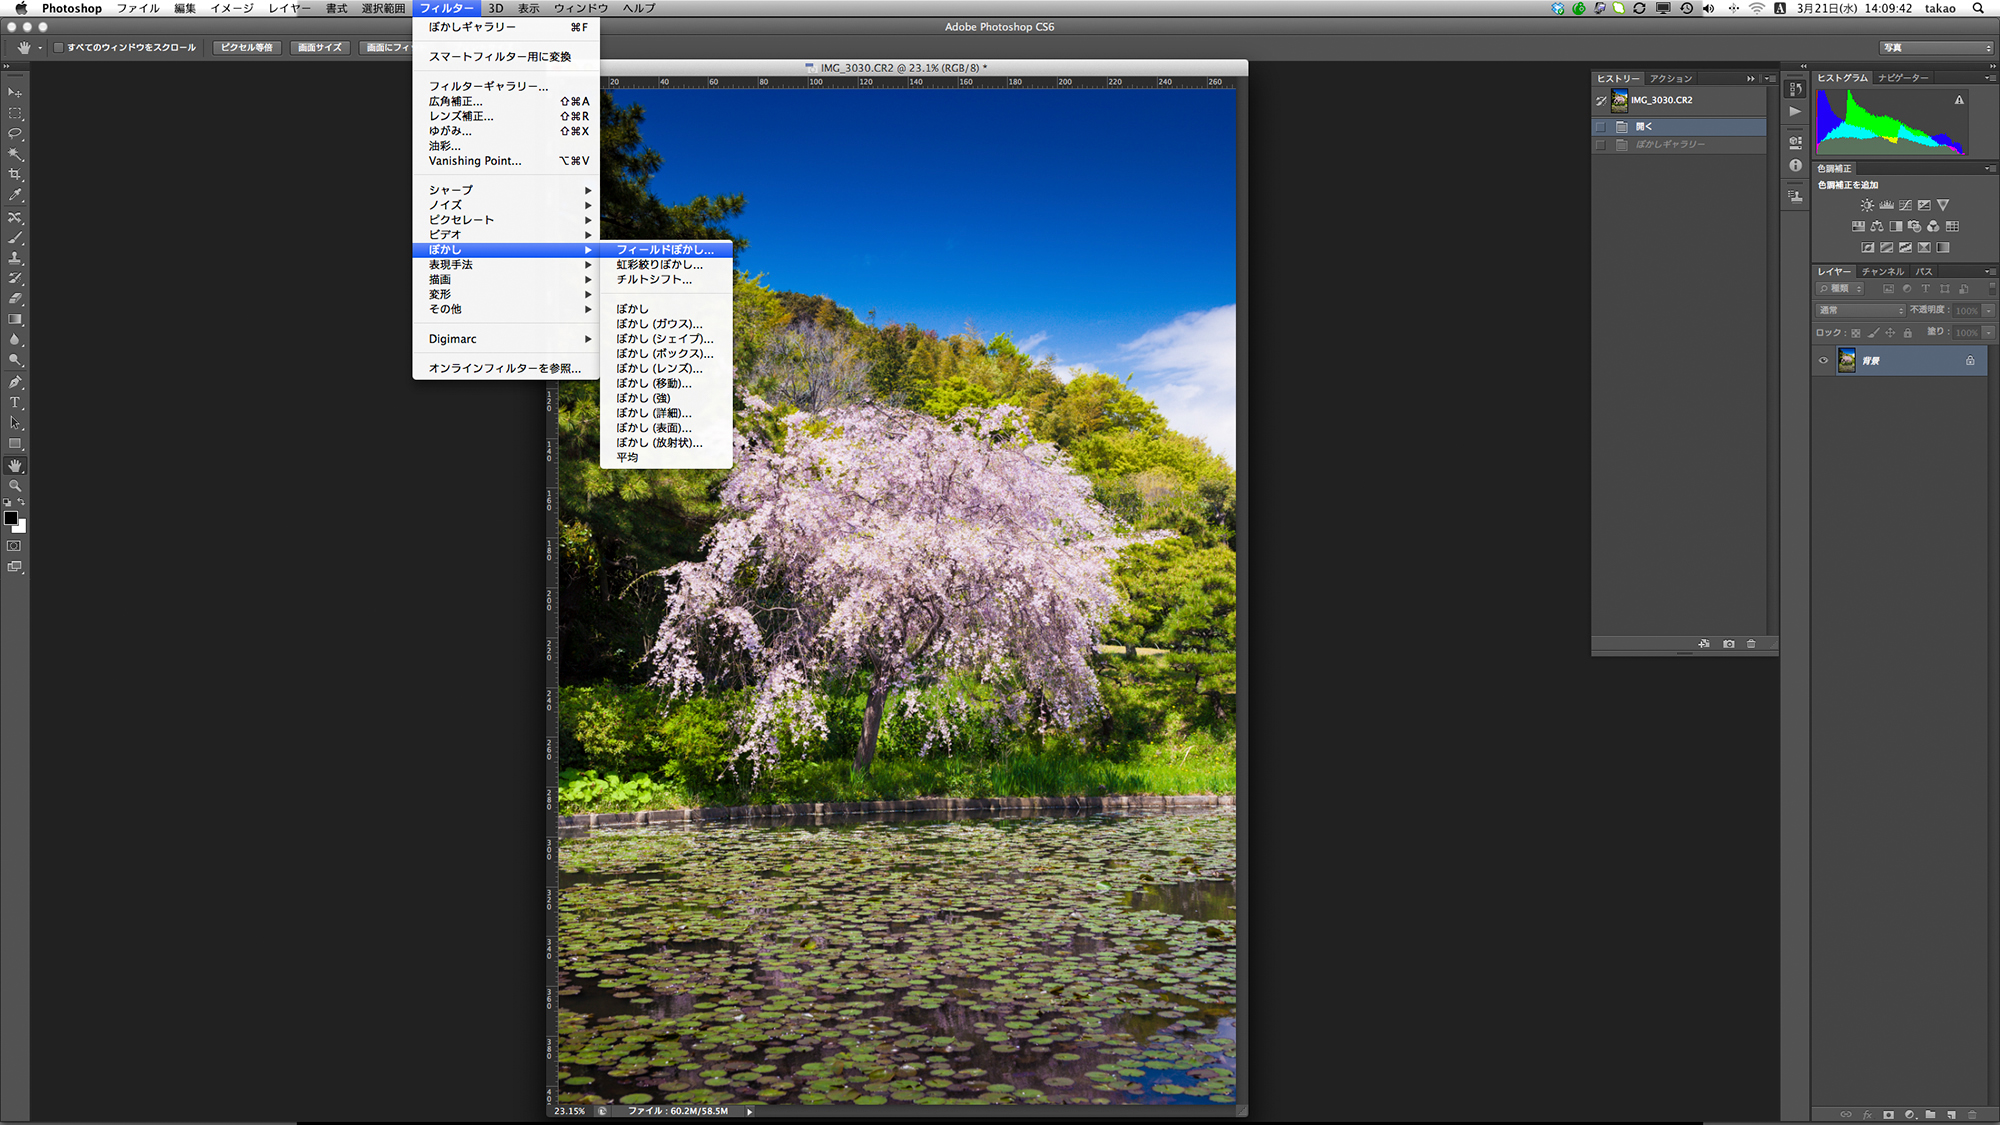Image resolution: width=2000 pixels, height=1125 pixels.
Task: Click the 画面サイズ button
Action: point(320,47)
